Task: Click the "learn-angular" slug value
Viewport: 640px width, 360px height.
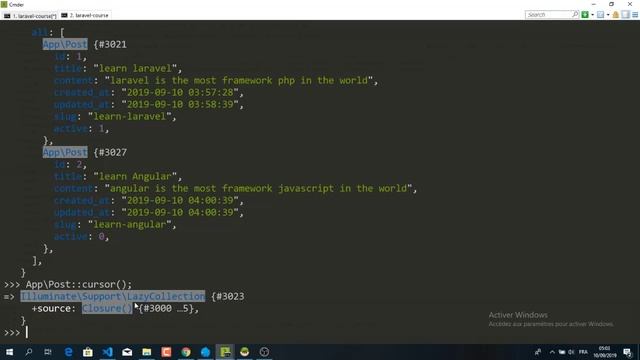Action: pos(129,225)
